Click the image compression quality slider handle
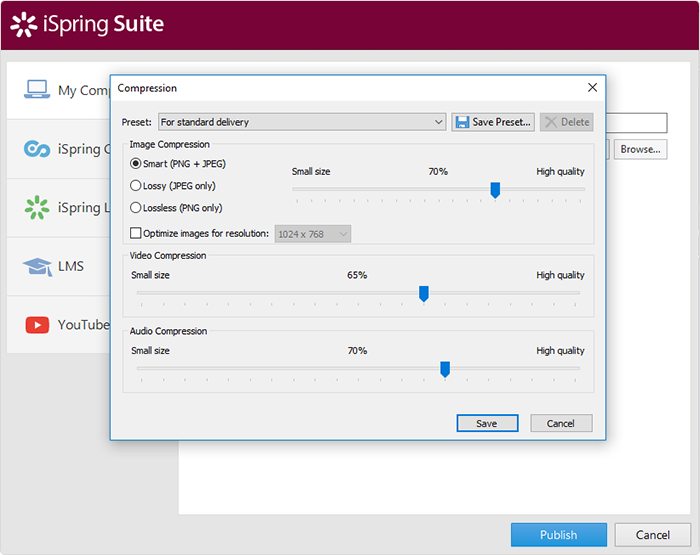Screen dimensions: 700x555 (495, 190)
